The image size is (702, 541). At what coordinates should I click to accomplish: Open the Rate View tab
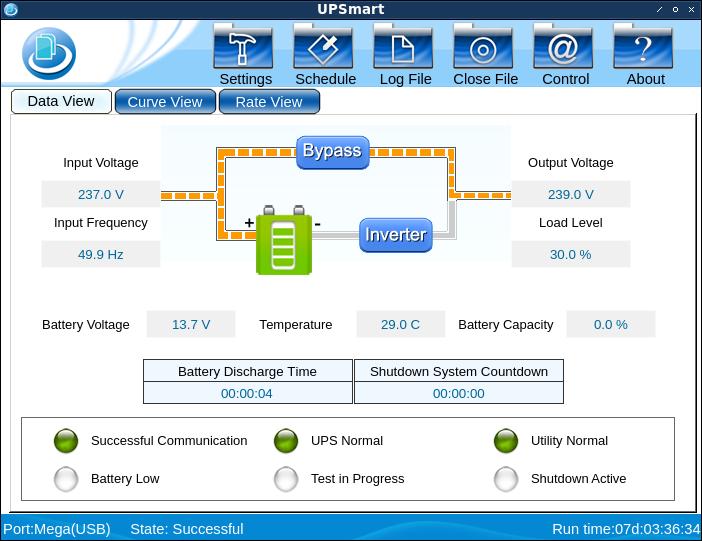tap(269, 102)
